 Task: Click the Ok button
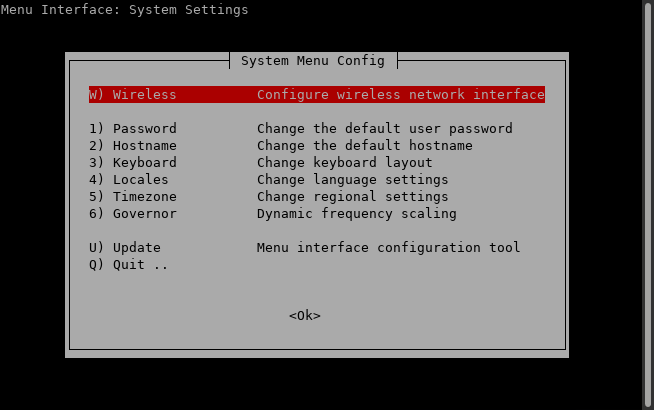click(x=305, y=316)
